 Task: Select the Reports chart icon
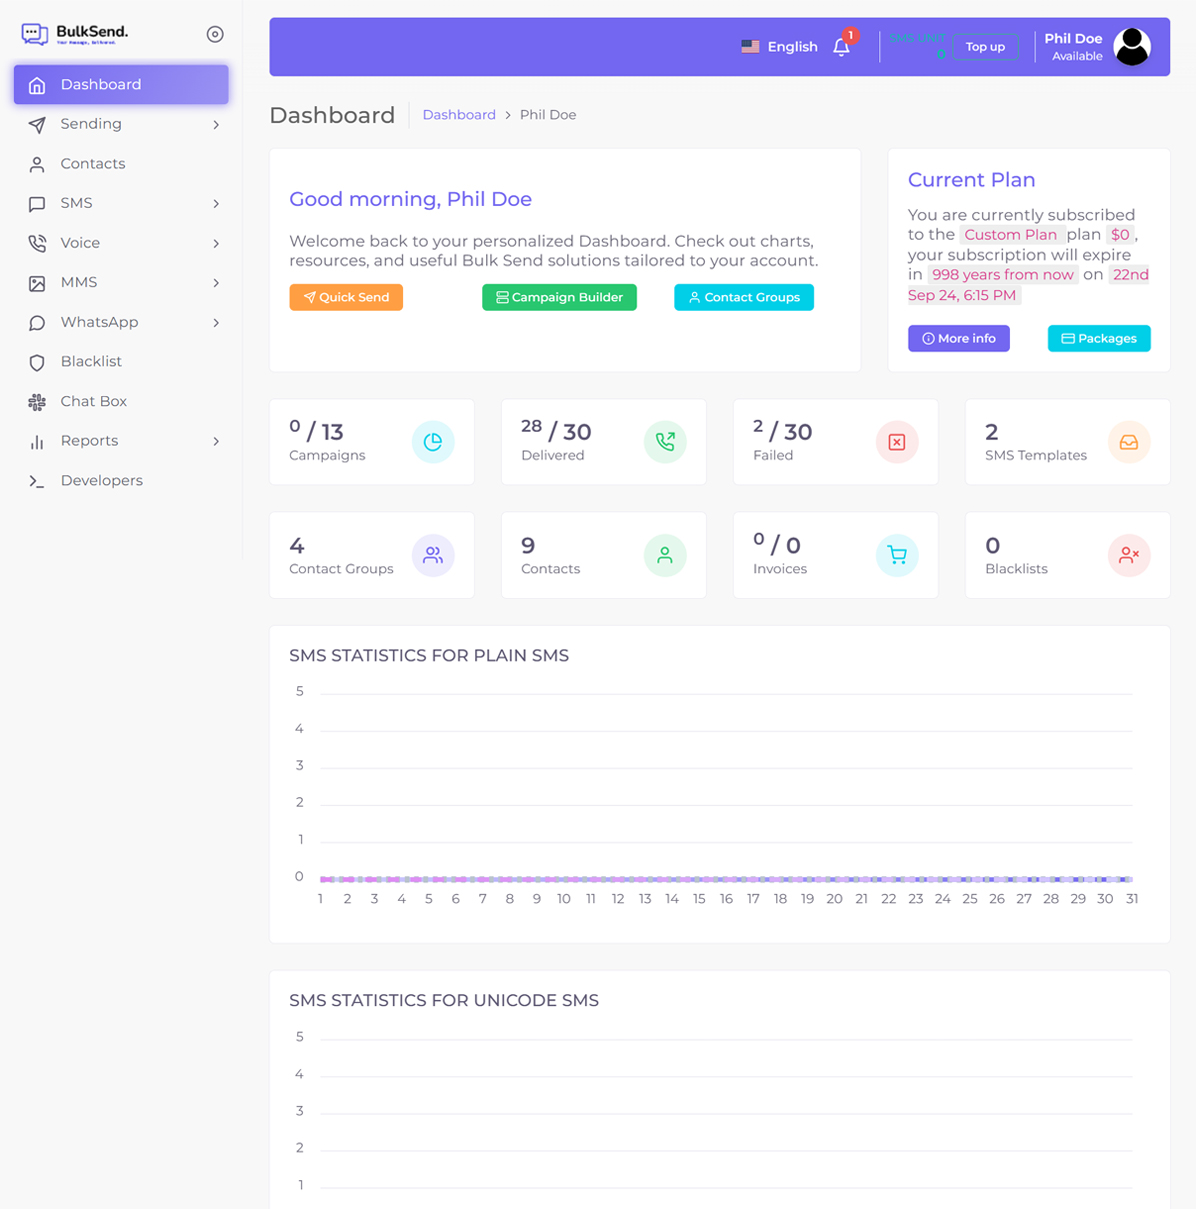(x=37, y=441)
